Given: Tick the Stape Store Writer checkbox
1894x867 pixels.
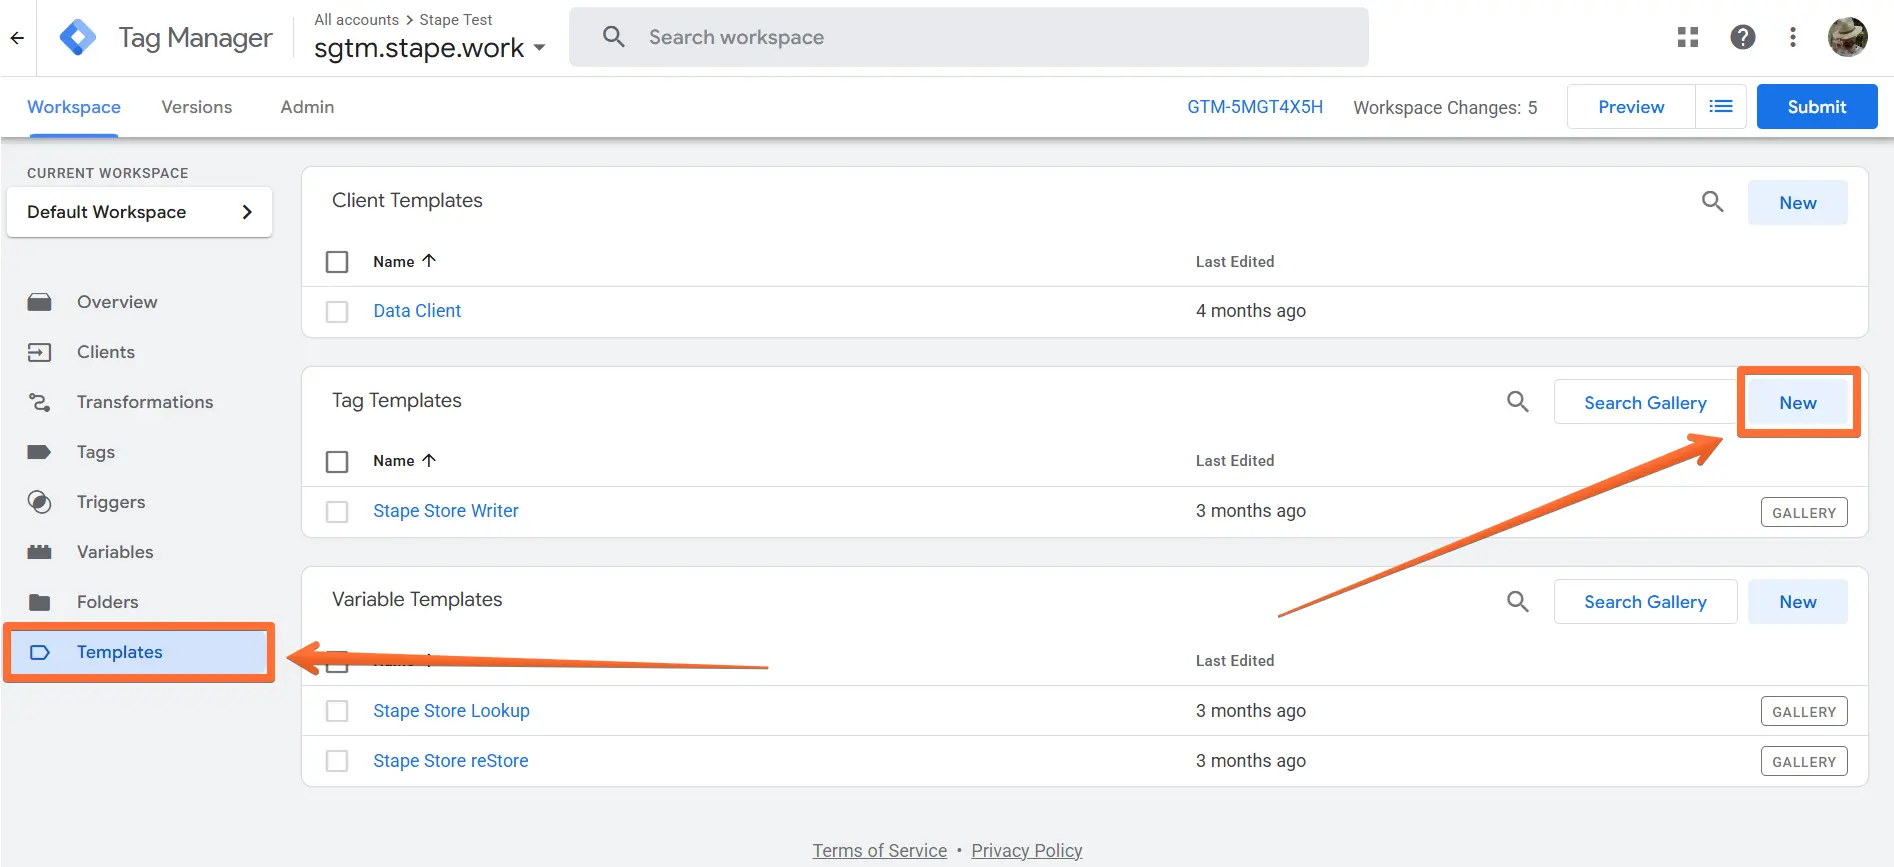Looking at the screenshot, I should point(337,512).
